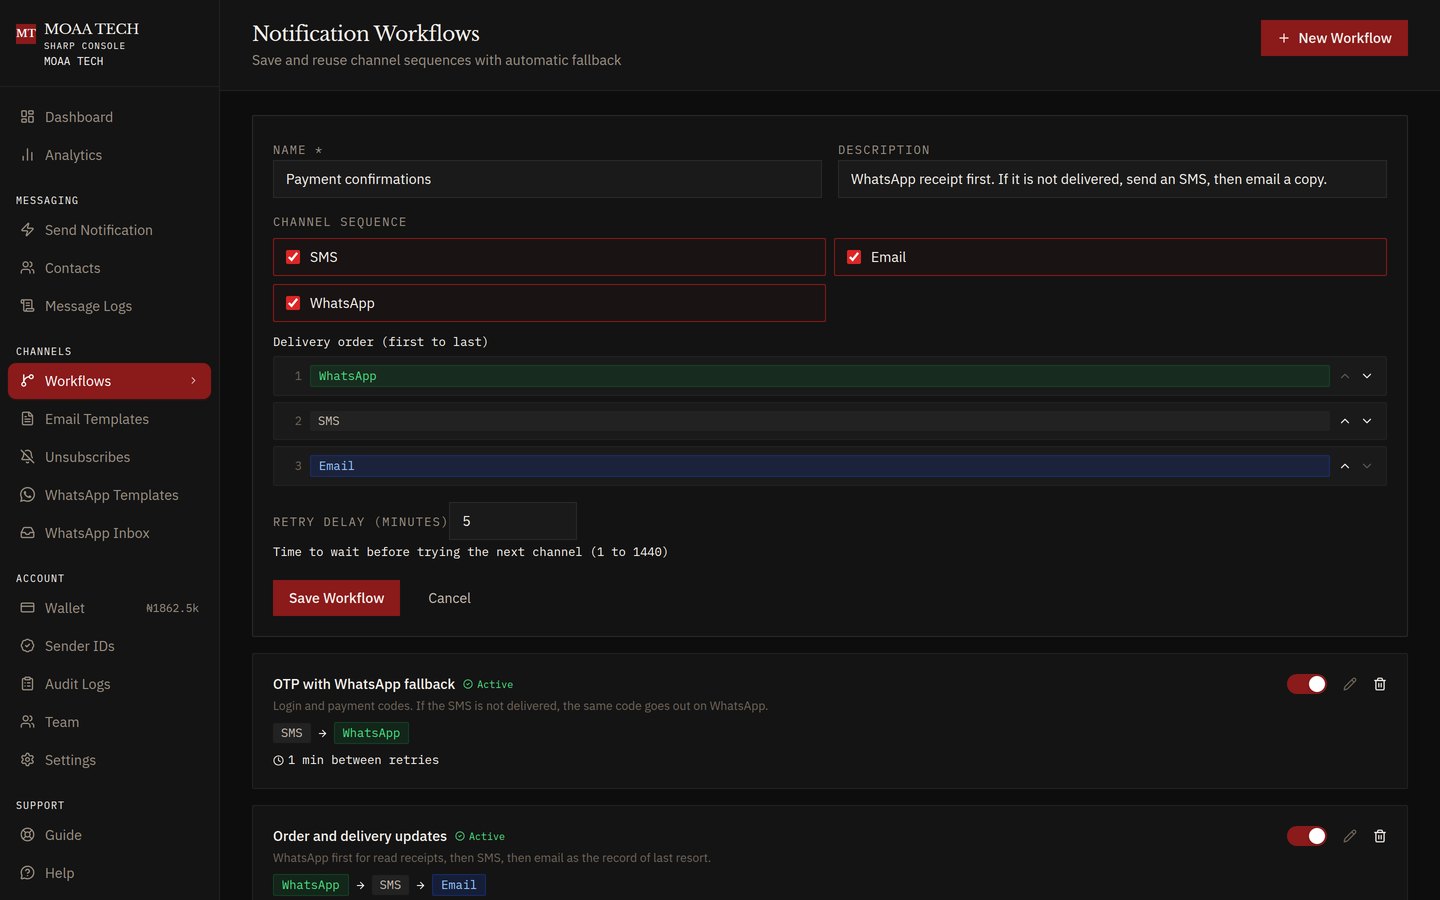
Task: Click the Name input field
Action: (547, 179)
